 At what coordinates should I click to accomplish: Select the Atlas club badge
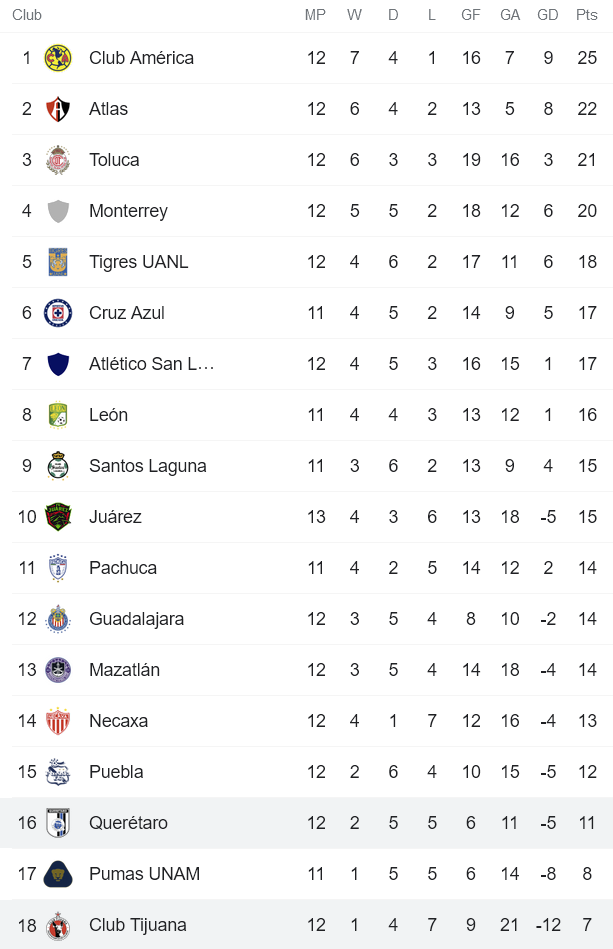pyautogui.click(x=60, y=108)
